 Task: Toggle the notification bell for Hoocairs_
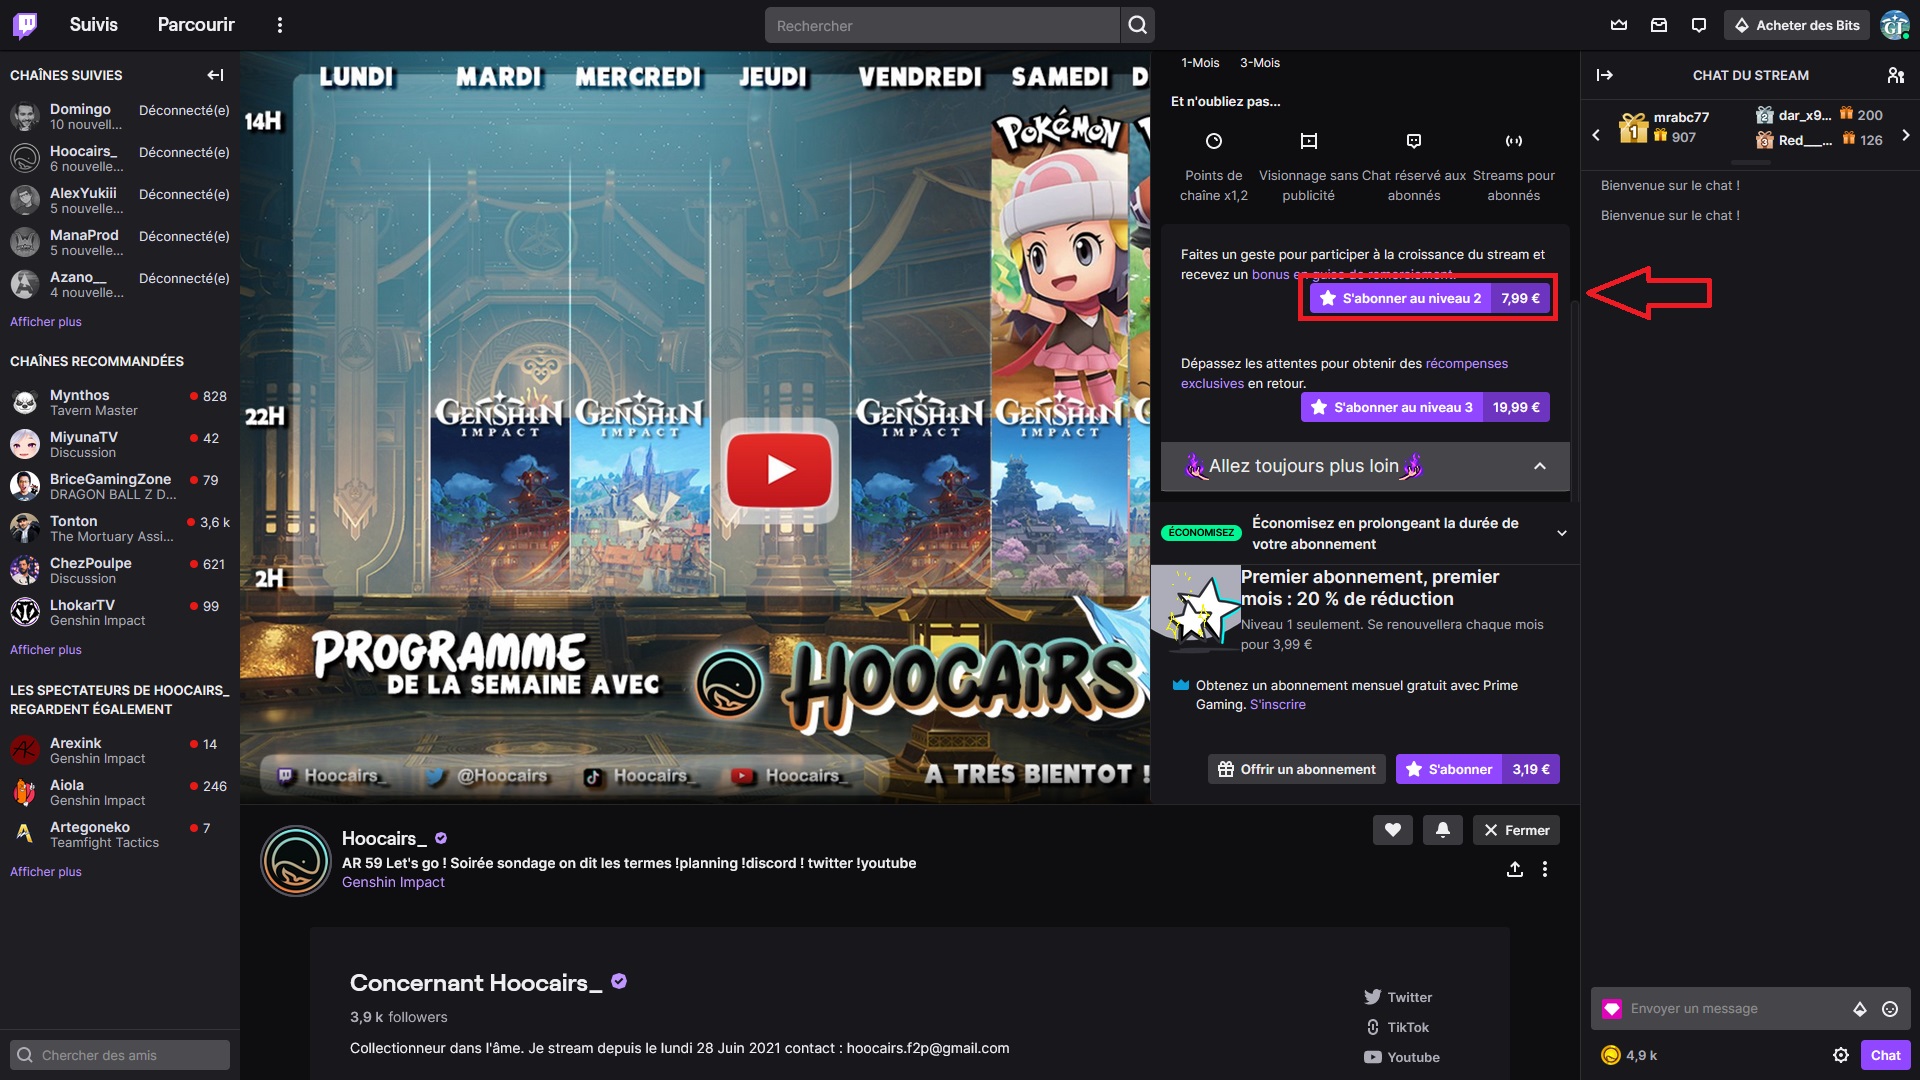(x=1443, y=830)
